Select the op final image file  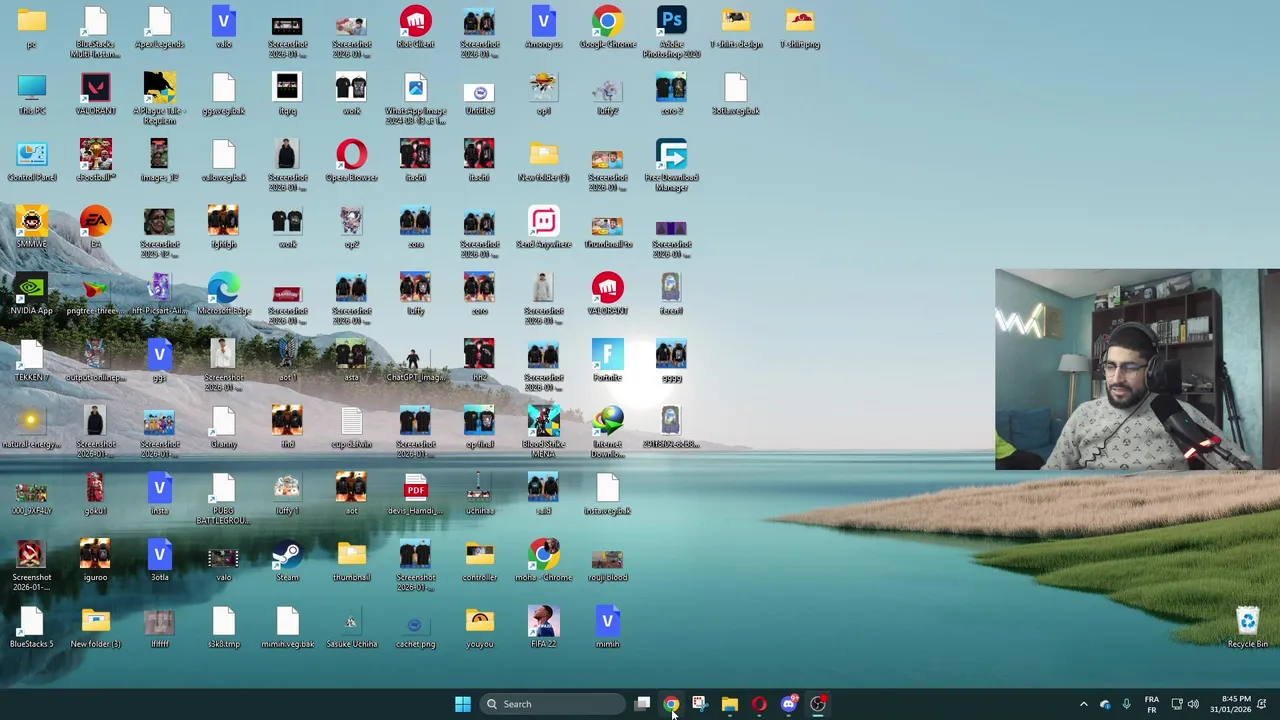pos(479,428)
